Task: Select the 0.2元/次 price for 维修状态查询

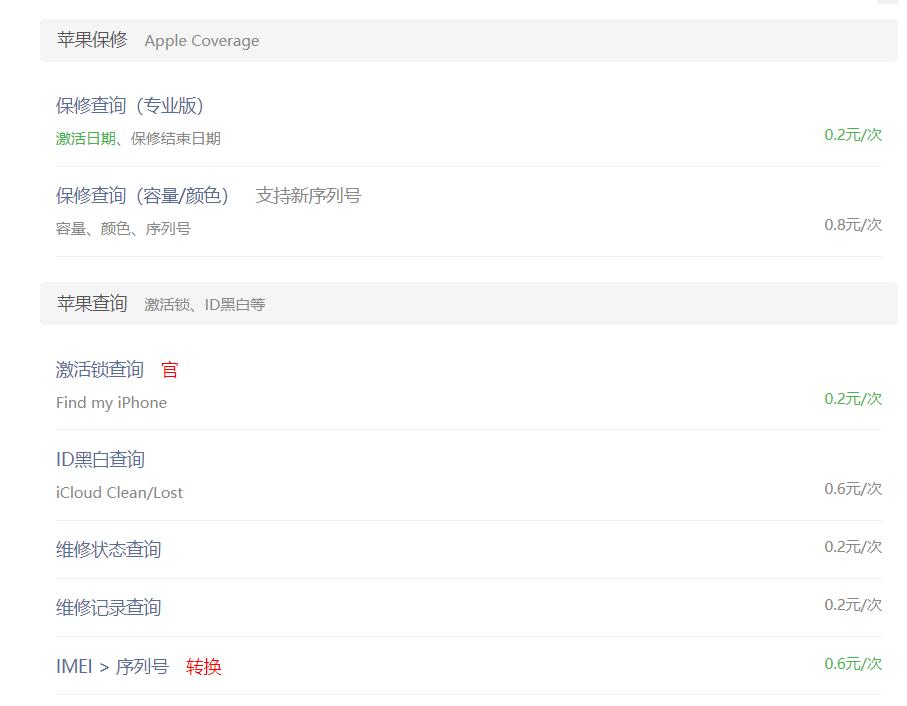Action: (x=853, y=547)
